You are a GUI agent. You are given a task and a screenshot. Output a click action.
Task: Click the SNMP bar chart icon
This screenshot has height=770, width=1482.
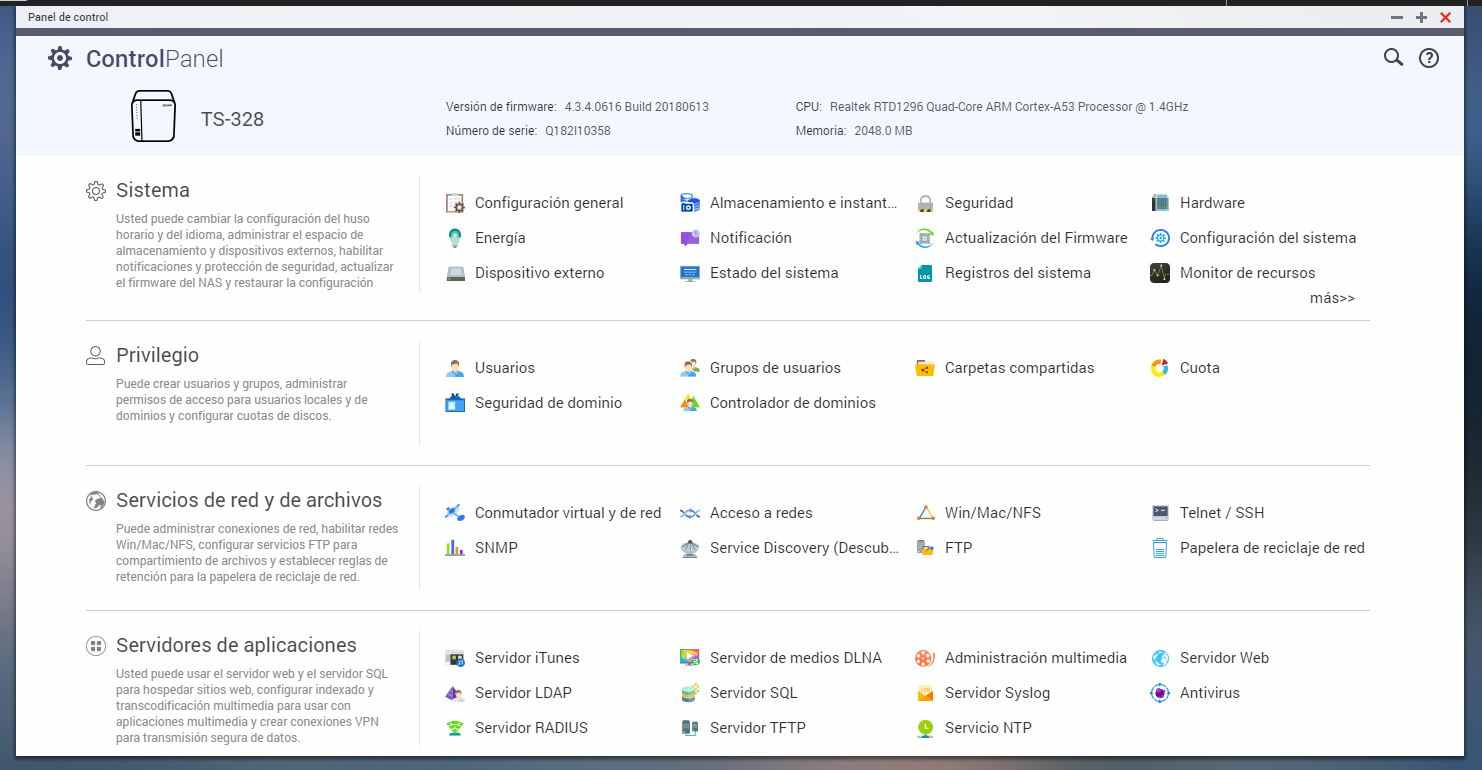click(455, 548)
